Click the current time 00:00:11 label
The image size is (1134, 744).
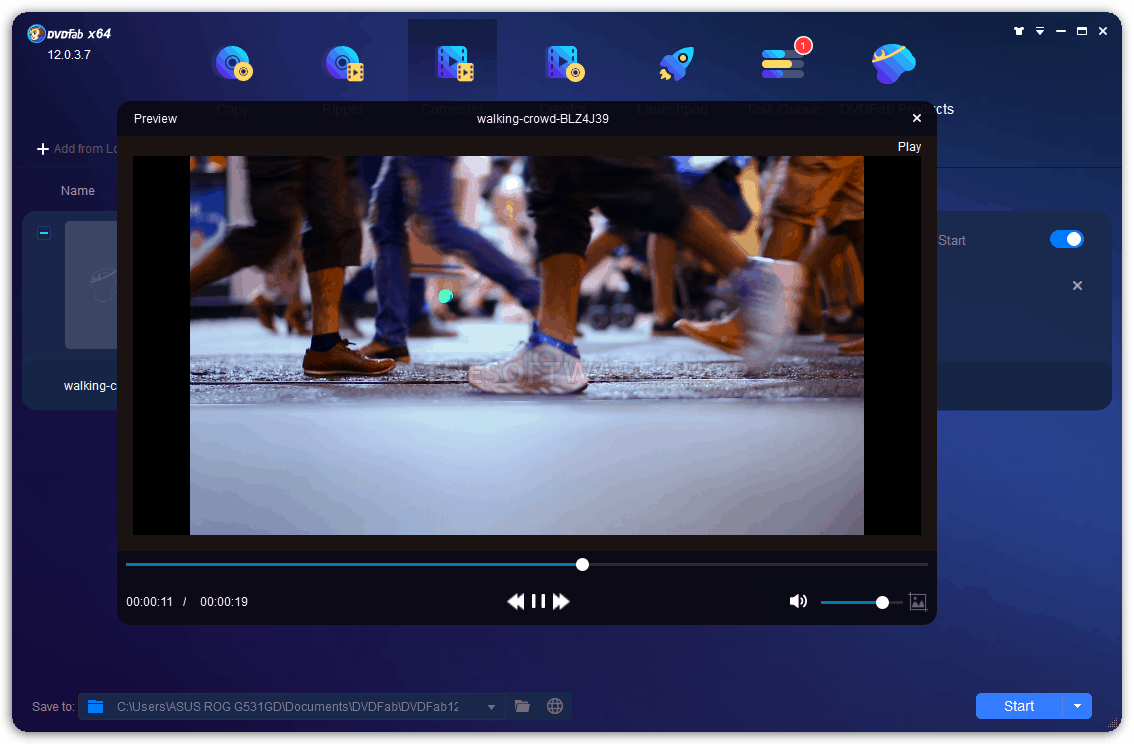tap(150, 602)
